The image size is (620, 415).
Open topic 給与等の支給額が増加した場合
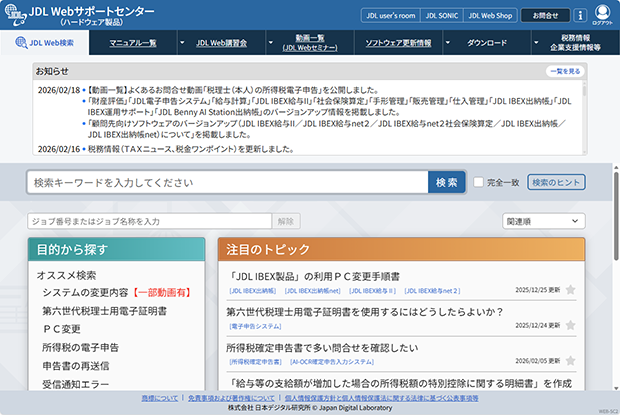[401, 383]
